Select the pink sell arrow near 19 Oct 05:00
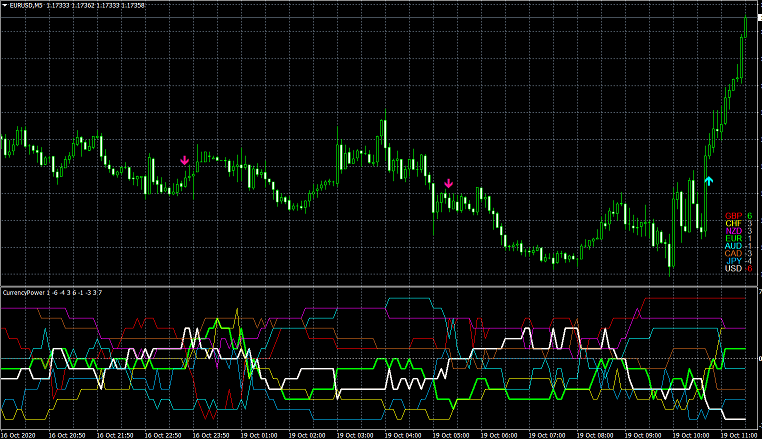 [449, 183]
